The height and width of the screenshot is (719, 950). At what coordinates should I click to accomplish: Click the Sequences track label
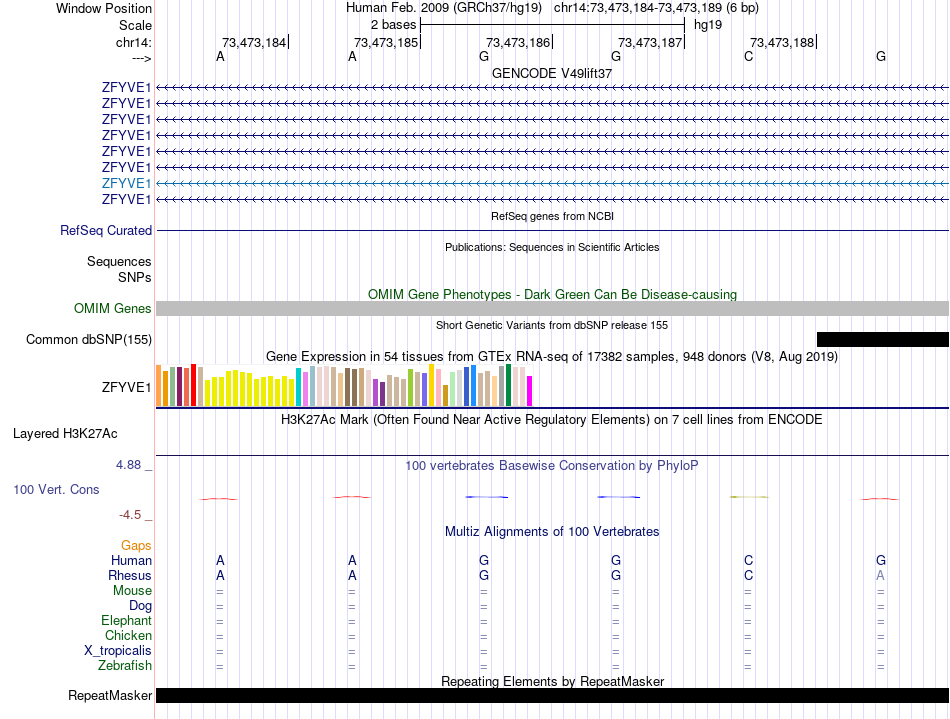pos(119,261)
